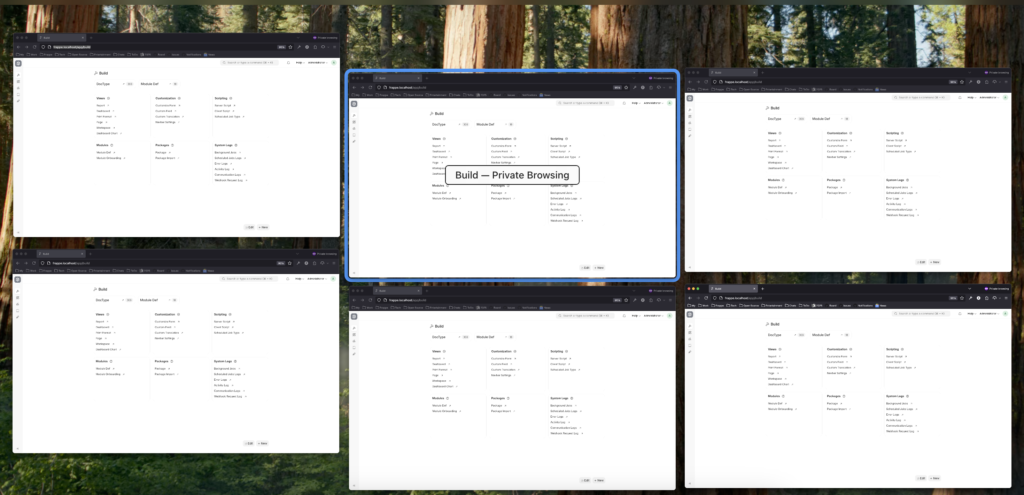
Task: Select the highlighted Build — Private Browsing window
Action: pyautogui.click(x=511, y=175)
